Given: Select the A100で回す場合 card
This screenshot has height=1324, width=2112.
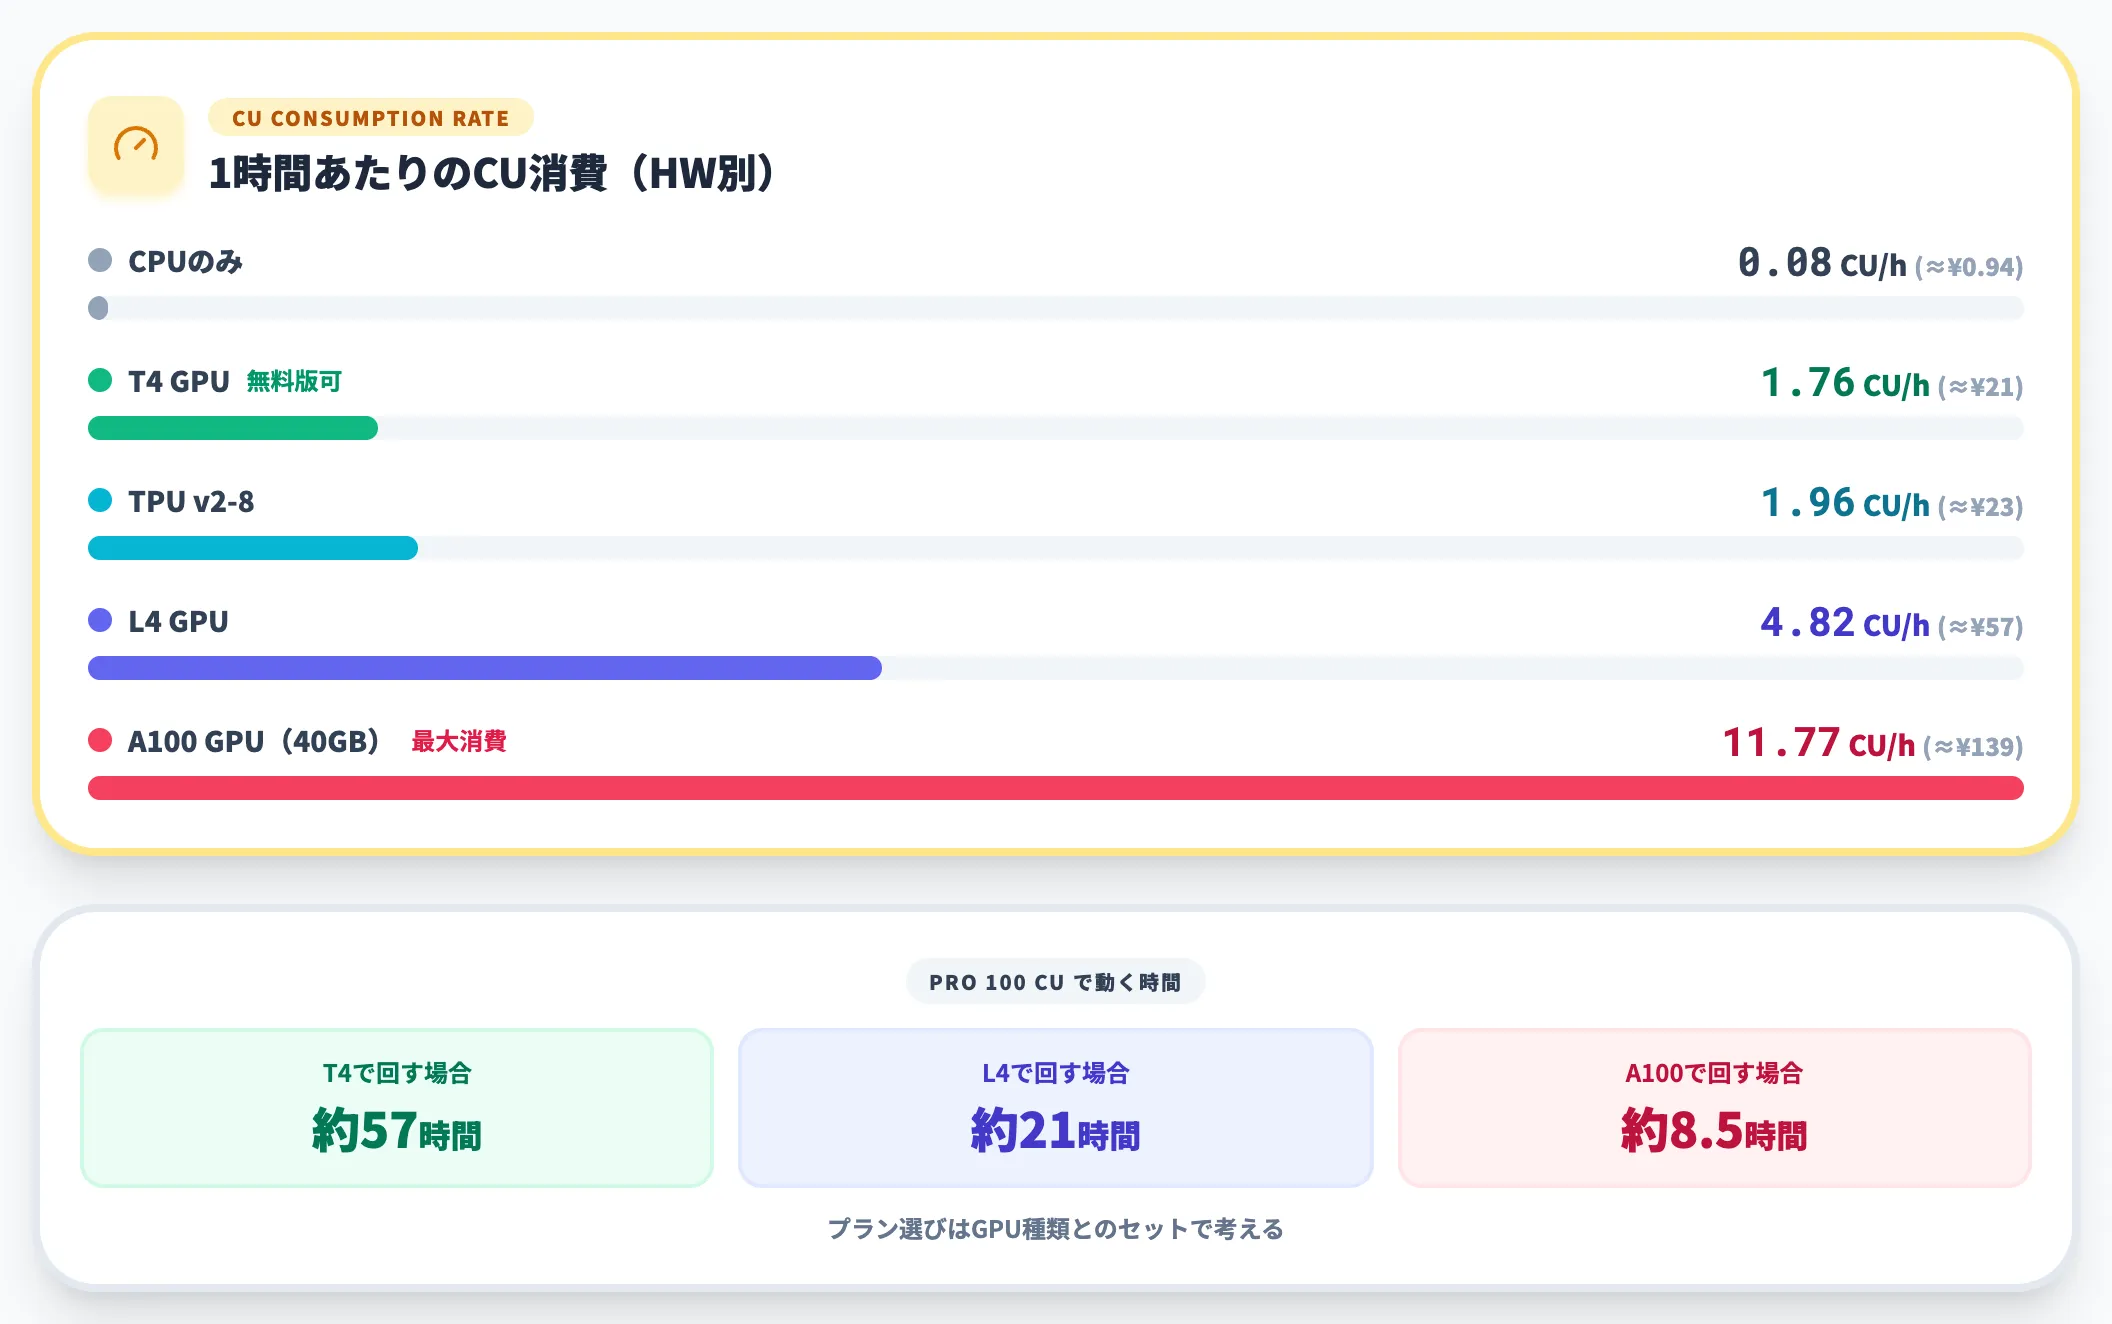Looking at the screenshot, I should point(1715,1108).
